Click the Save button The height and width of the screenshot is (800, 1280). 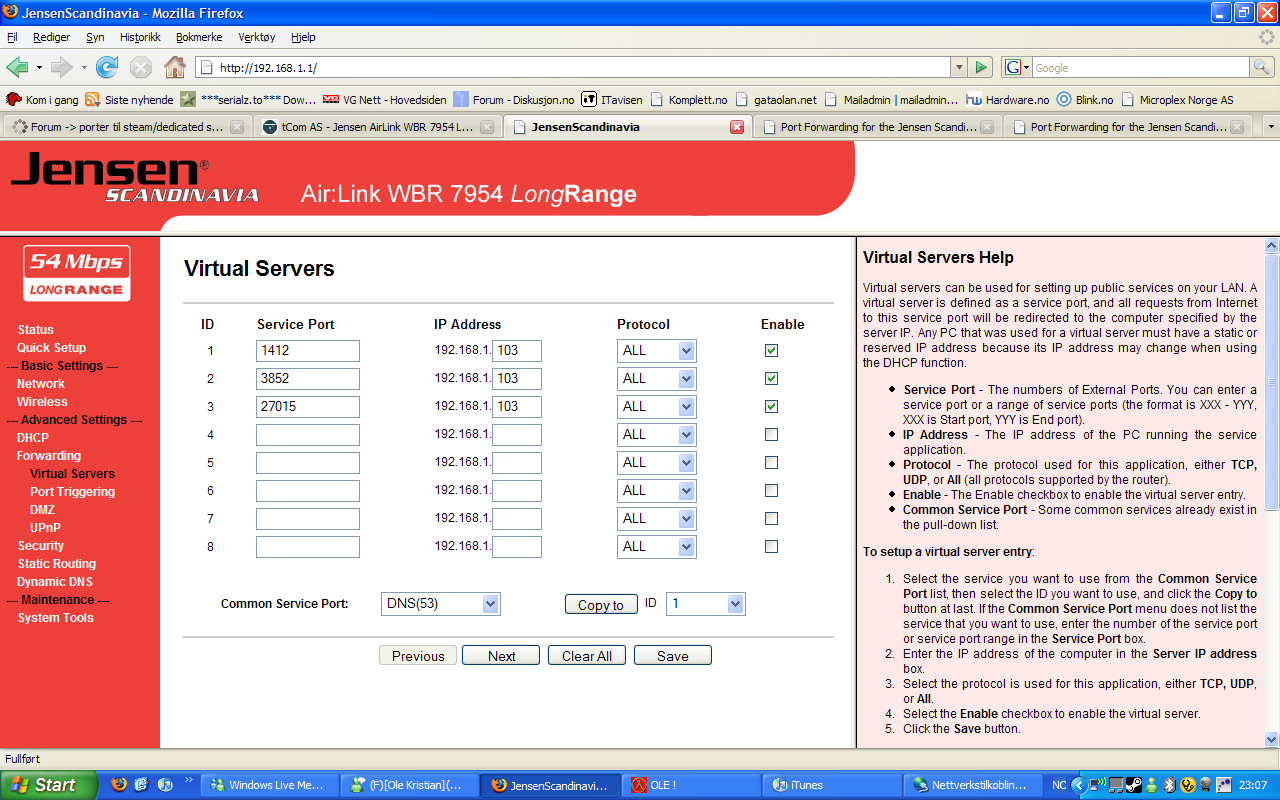pyautogui.click(x=672, y=656)
